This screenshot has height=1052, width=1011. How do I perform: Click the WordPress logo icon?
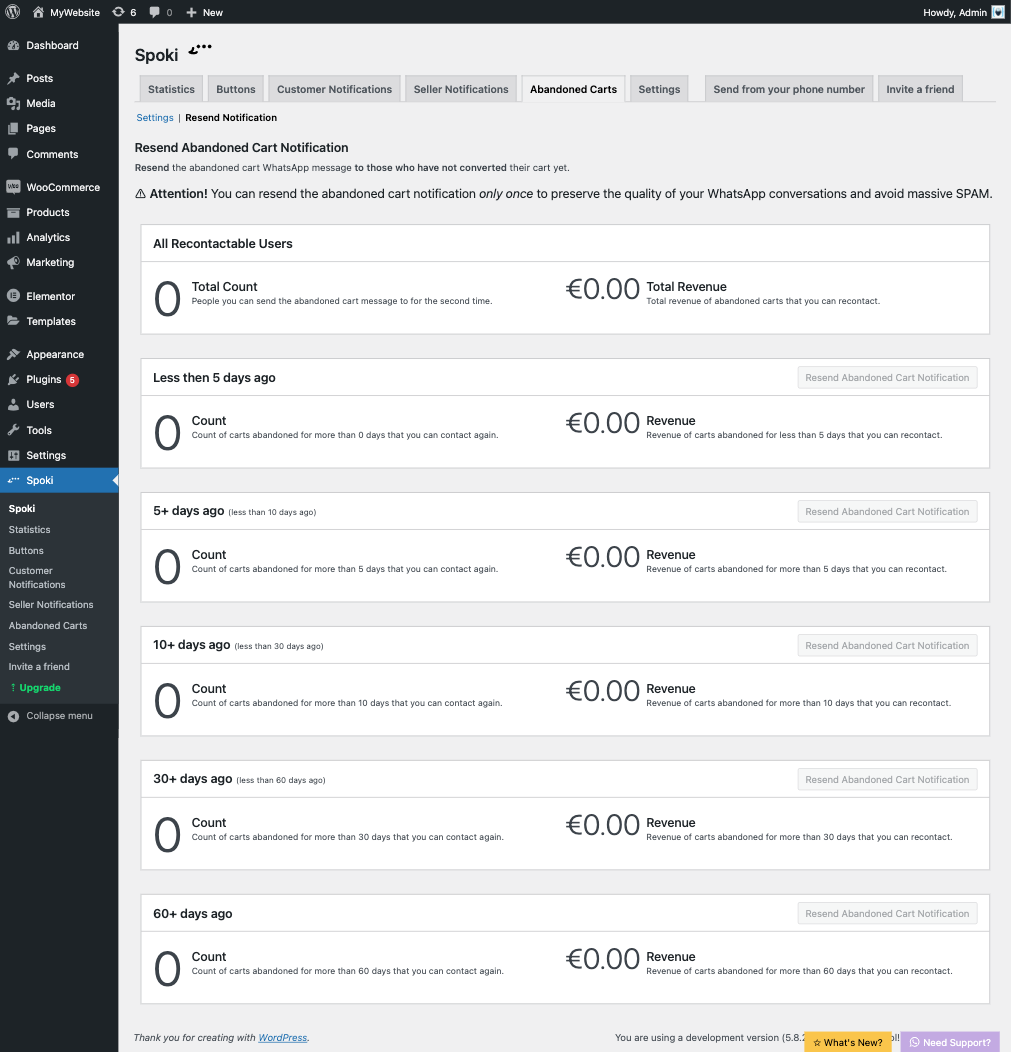click(x=13, y=12)
